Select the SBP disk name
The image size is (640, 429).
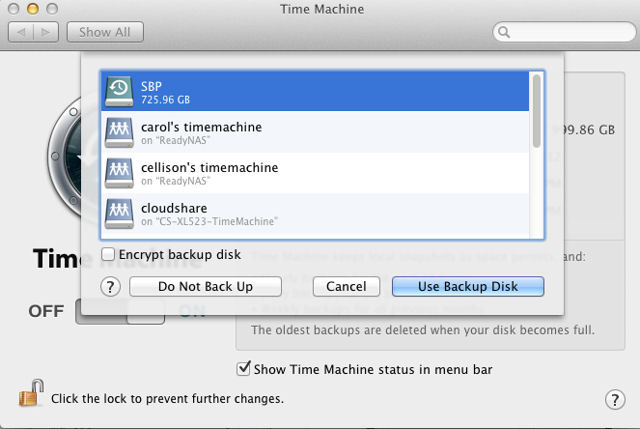click(151, 86)
